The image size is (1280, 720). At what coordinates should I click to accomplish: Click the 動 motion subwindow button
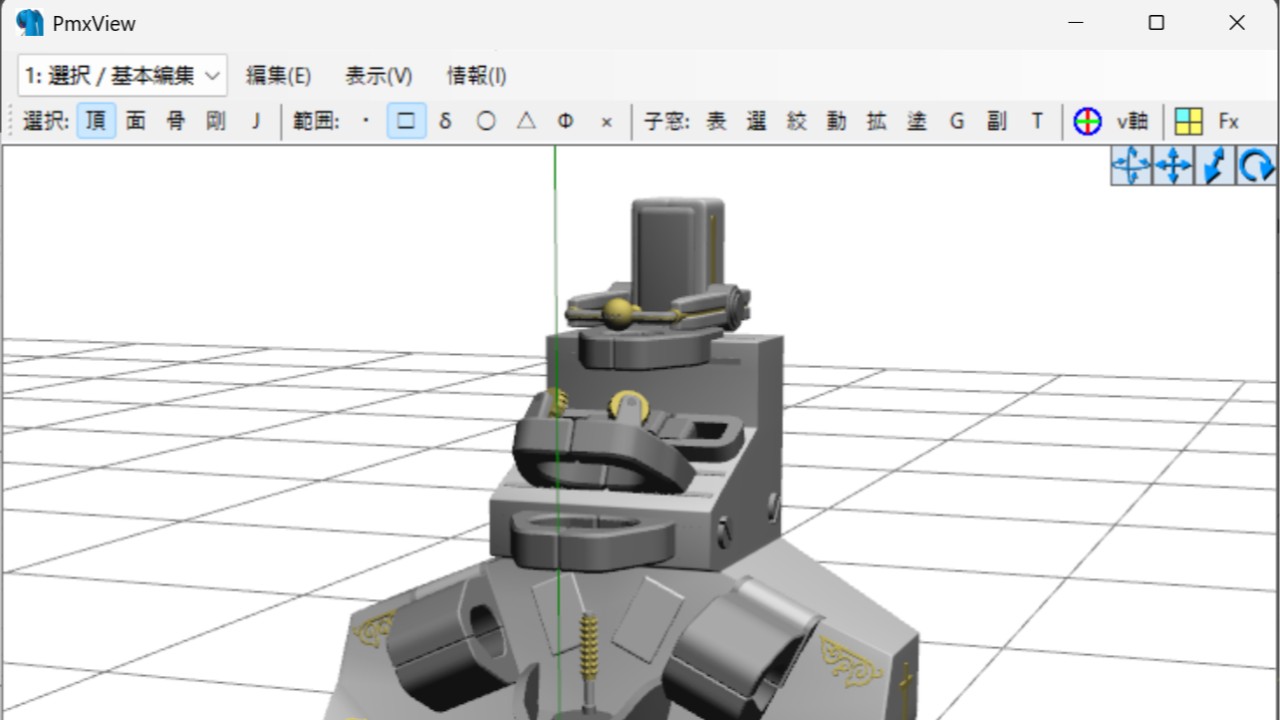836,120
